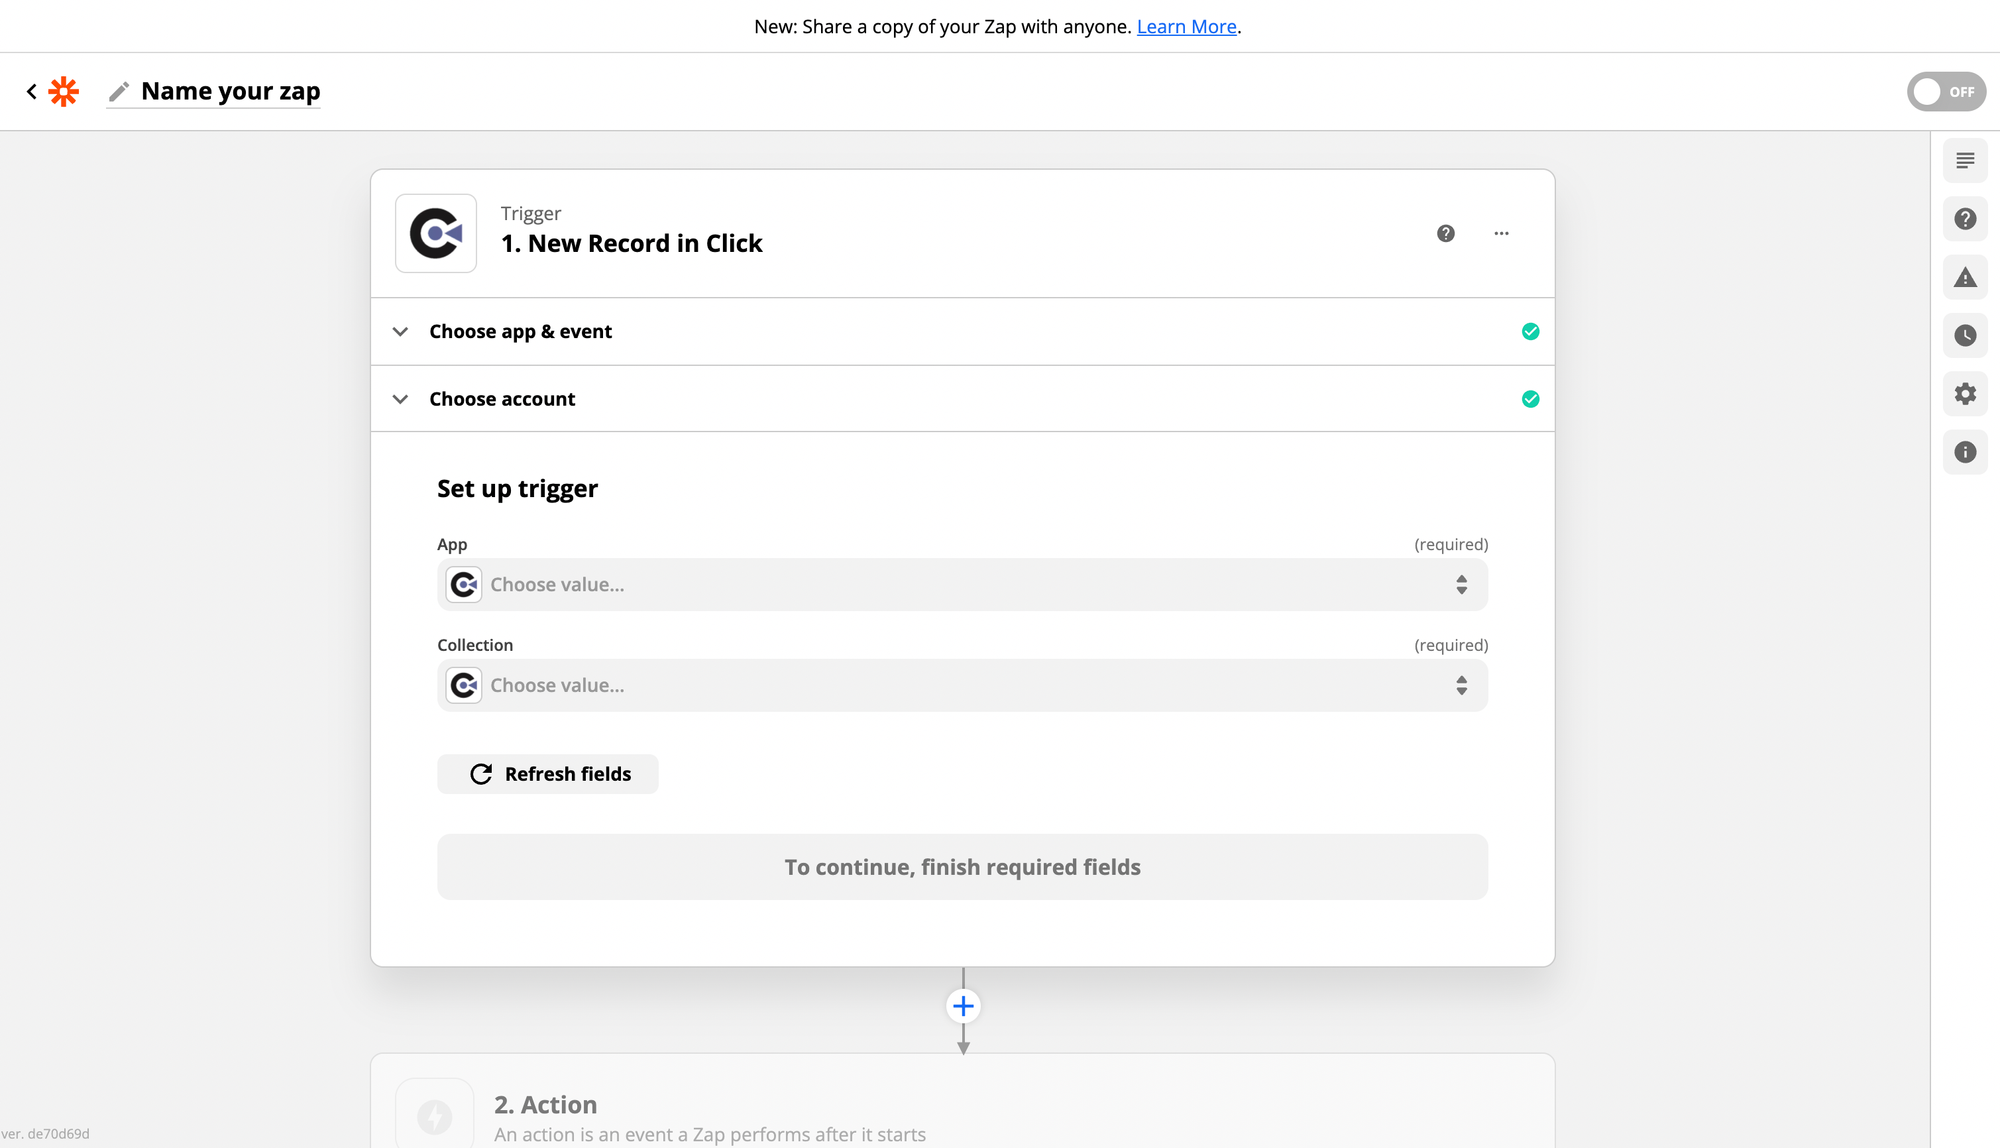Click the pencil edit icon beside zap name

(119, 92)
